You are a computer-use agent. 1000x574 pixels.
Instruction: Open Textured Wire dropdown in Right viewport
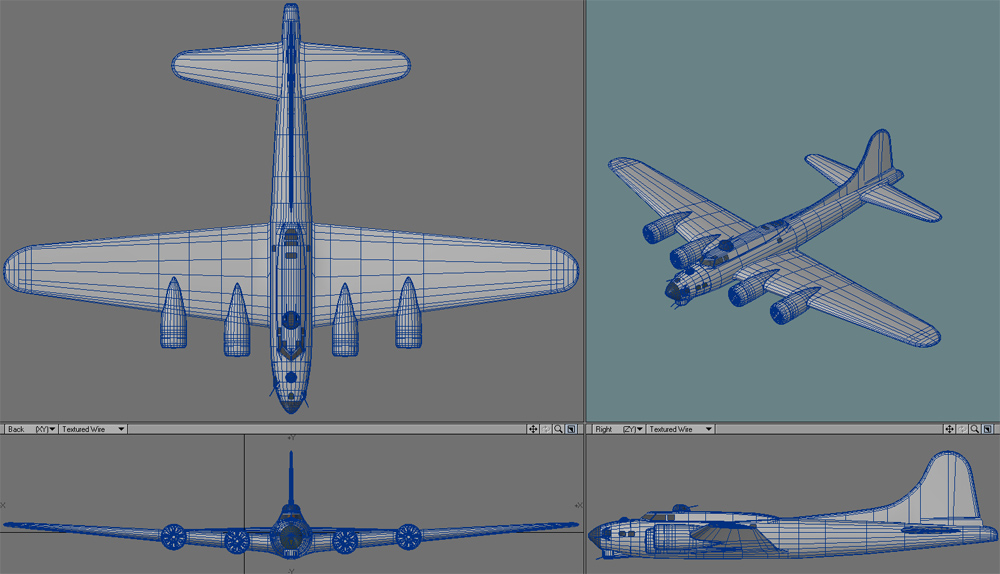coord(680,429)
